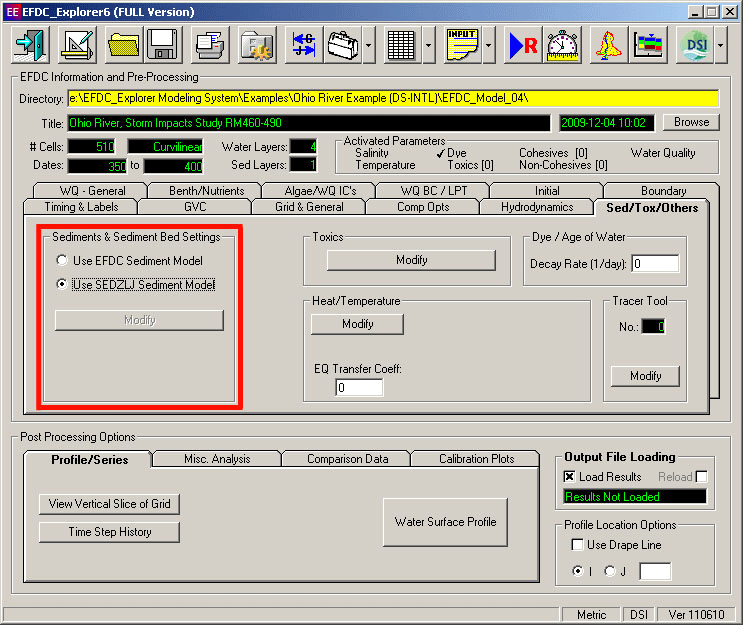Image resolution: width=743 pixels, height=625 pixels.
Task: Open the Boundary tab
Action: [663, 190]
